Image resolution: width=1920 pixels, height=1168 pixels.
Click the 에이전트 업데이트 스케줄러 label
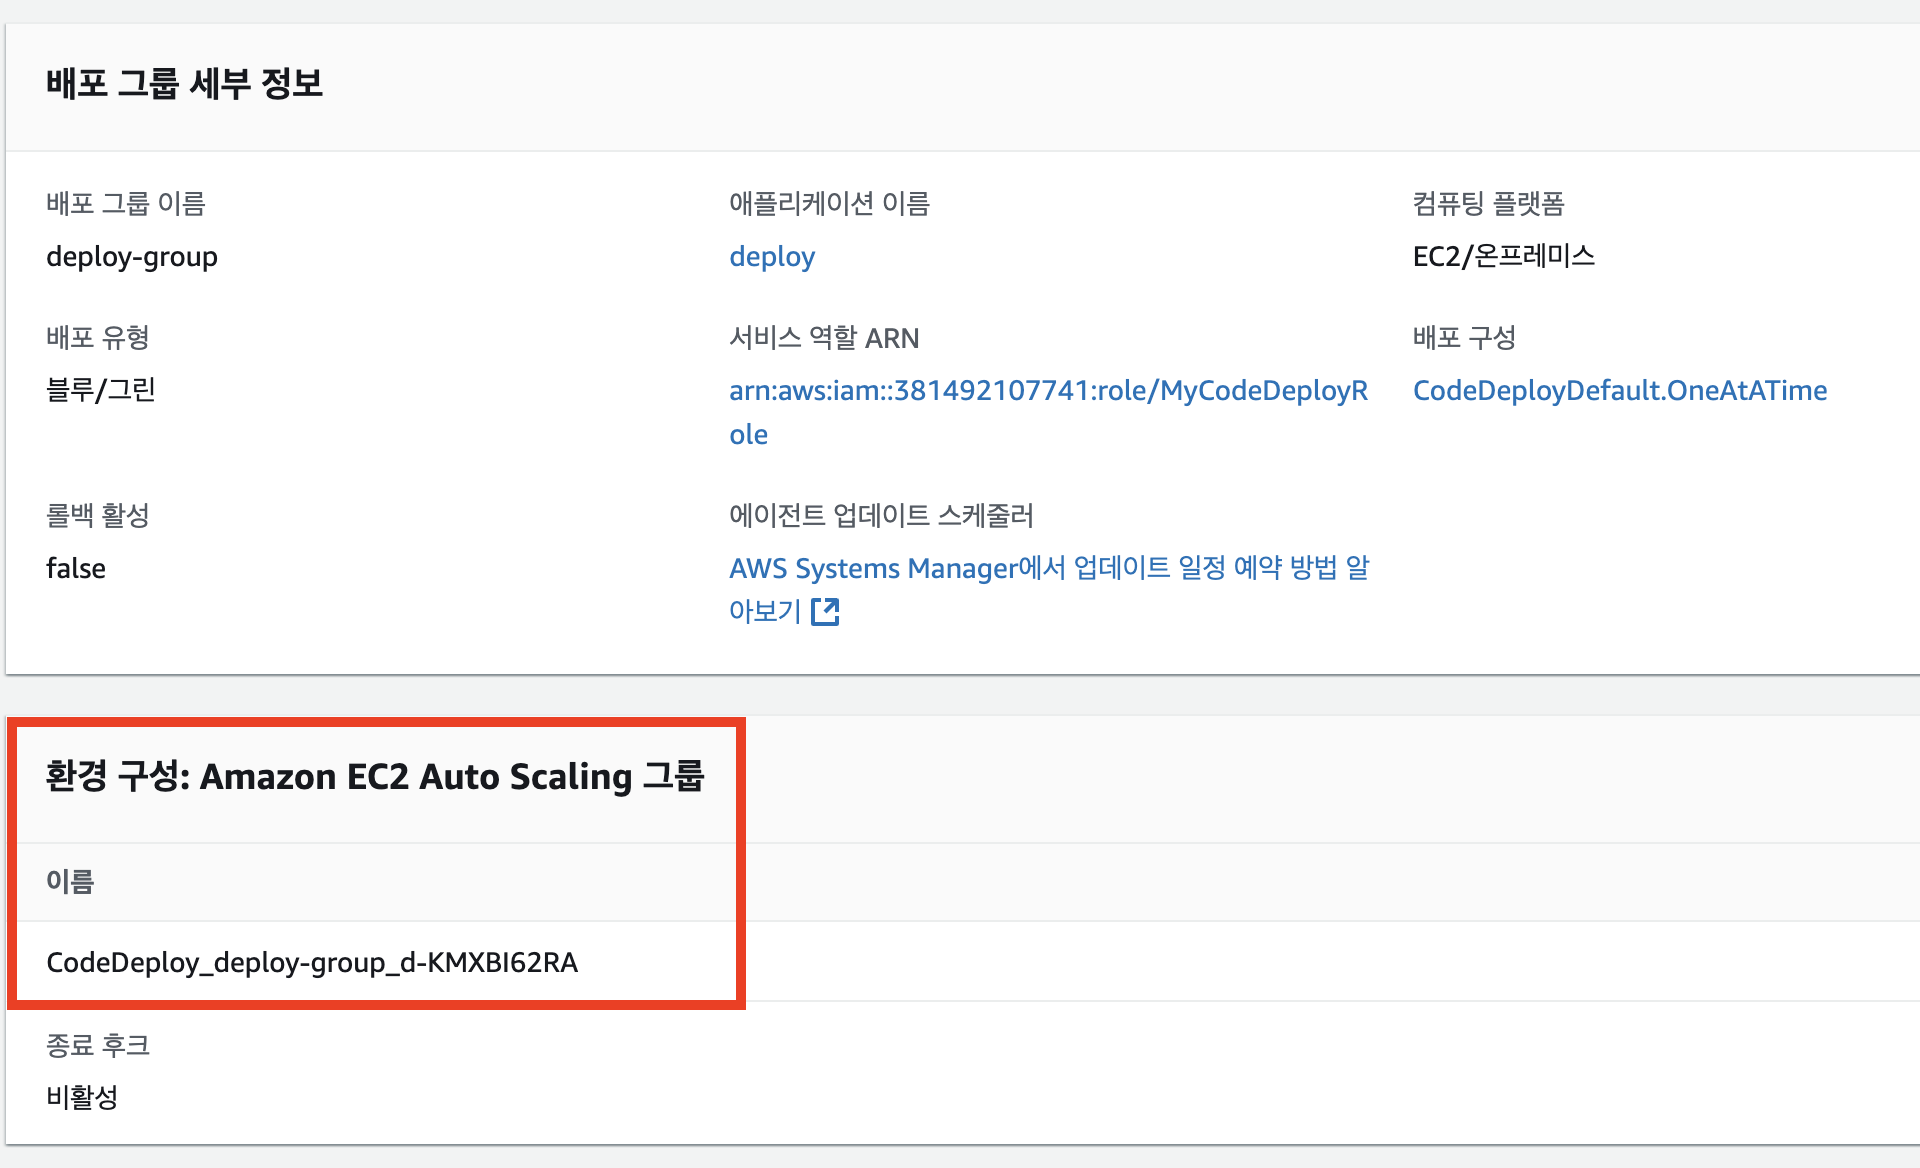click(x=881, y=515)
